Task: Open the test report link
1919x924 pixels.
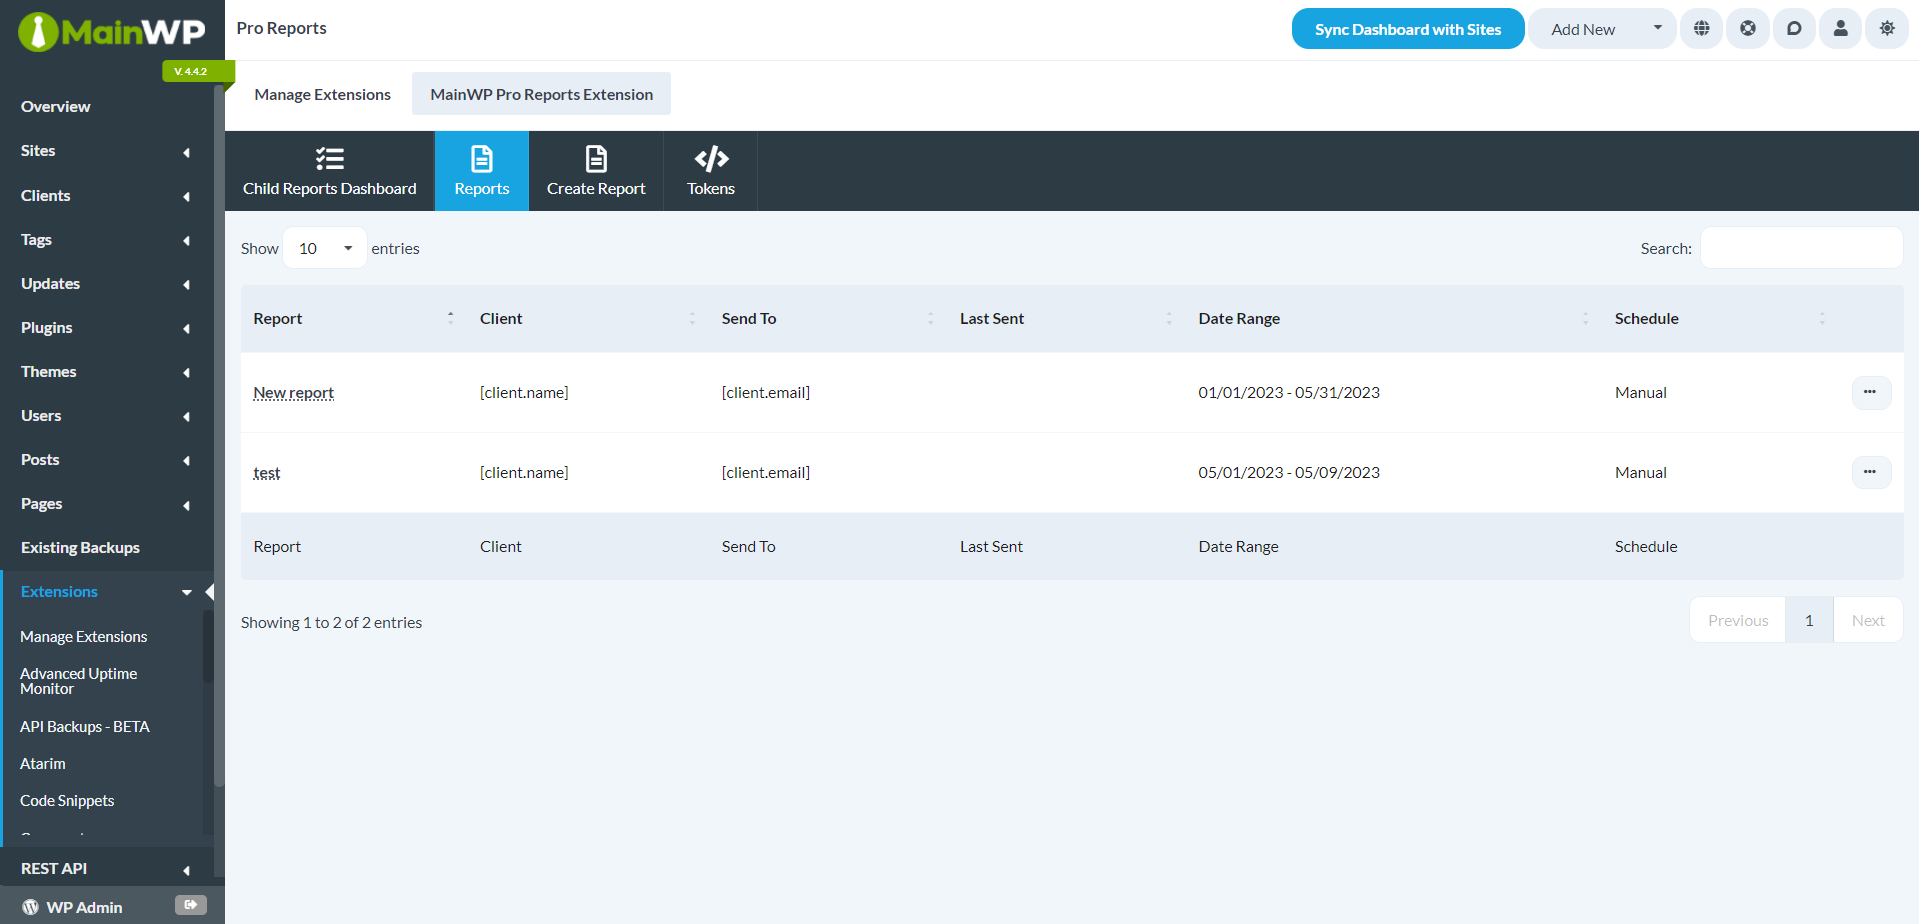Action: coord(267,473)
